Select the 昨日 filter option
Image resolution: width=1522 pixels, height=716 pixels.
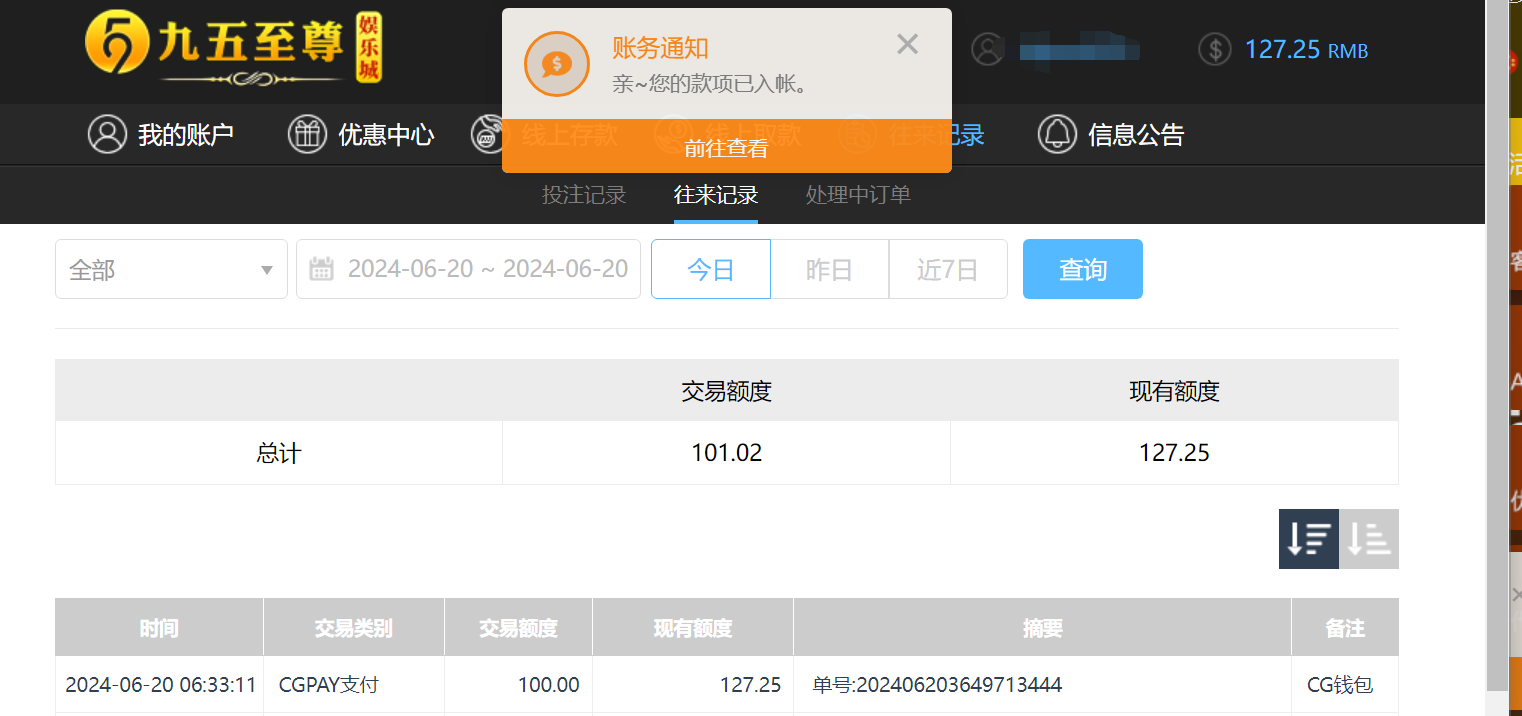829,268
